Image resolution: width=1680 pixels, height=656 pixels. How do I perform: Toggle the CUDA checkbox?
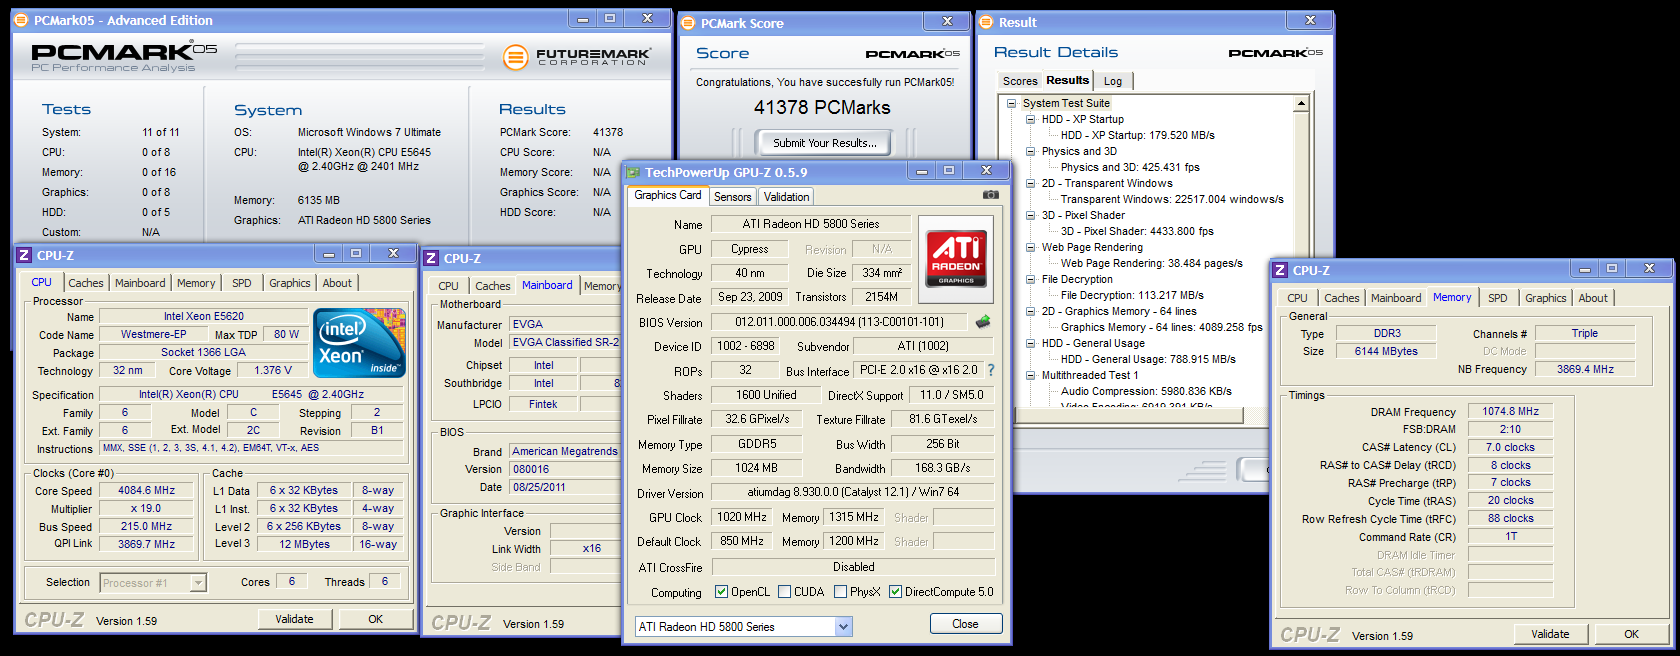point(785,592)
